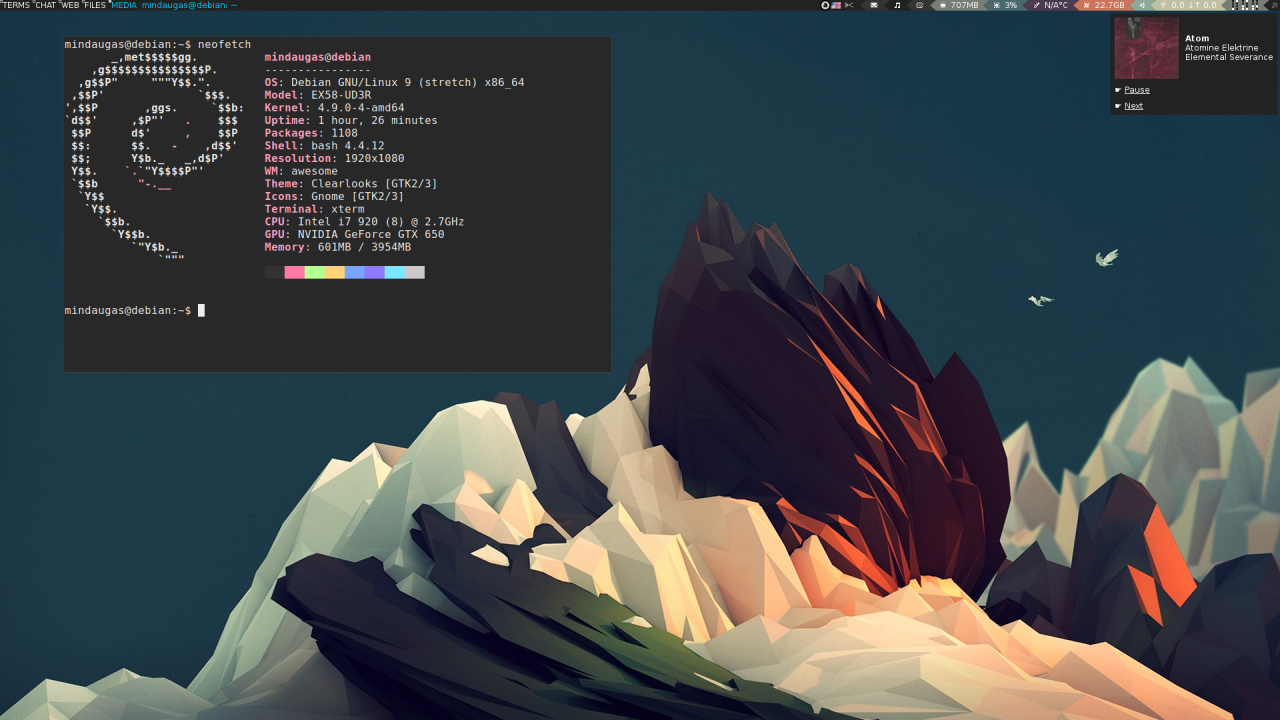Click the 707MB memory usage widget
Viewport: 1280px width, 720px height.
pyautogui.click(x=958, y=5)
